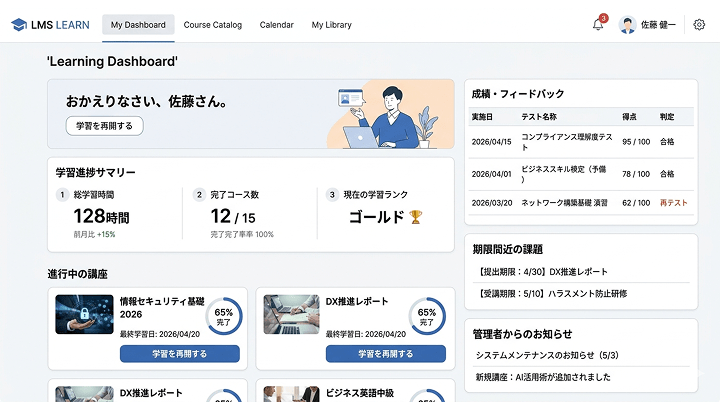Open the settings gear icon
Screen dimensions: 720x420
[x=699, y=25]
